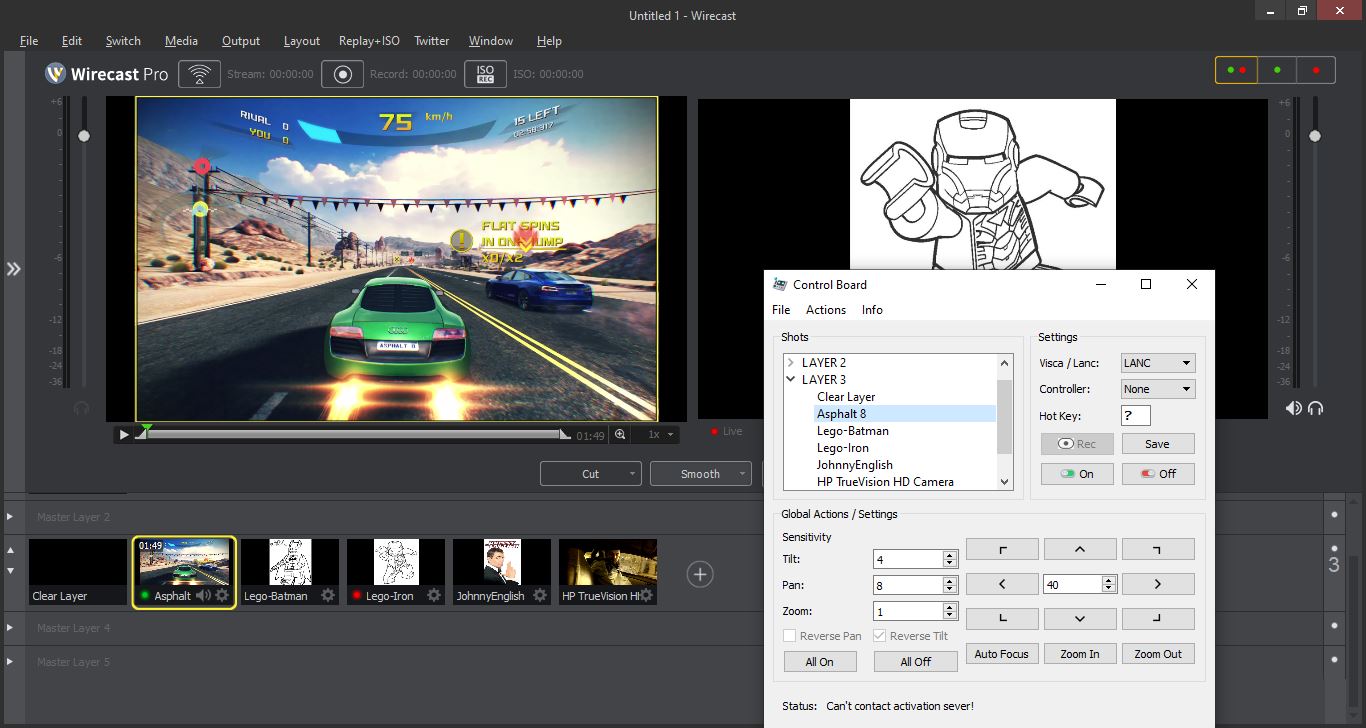Expand Master Layer 2 row
This screenshot has width=1366, height=728.
coord(10,517)
